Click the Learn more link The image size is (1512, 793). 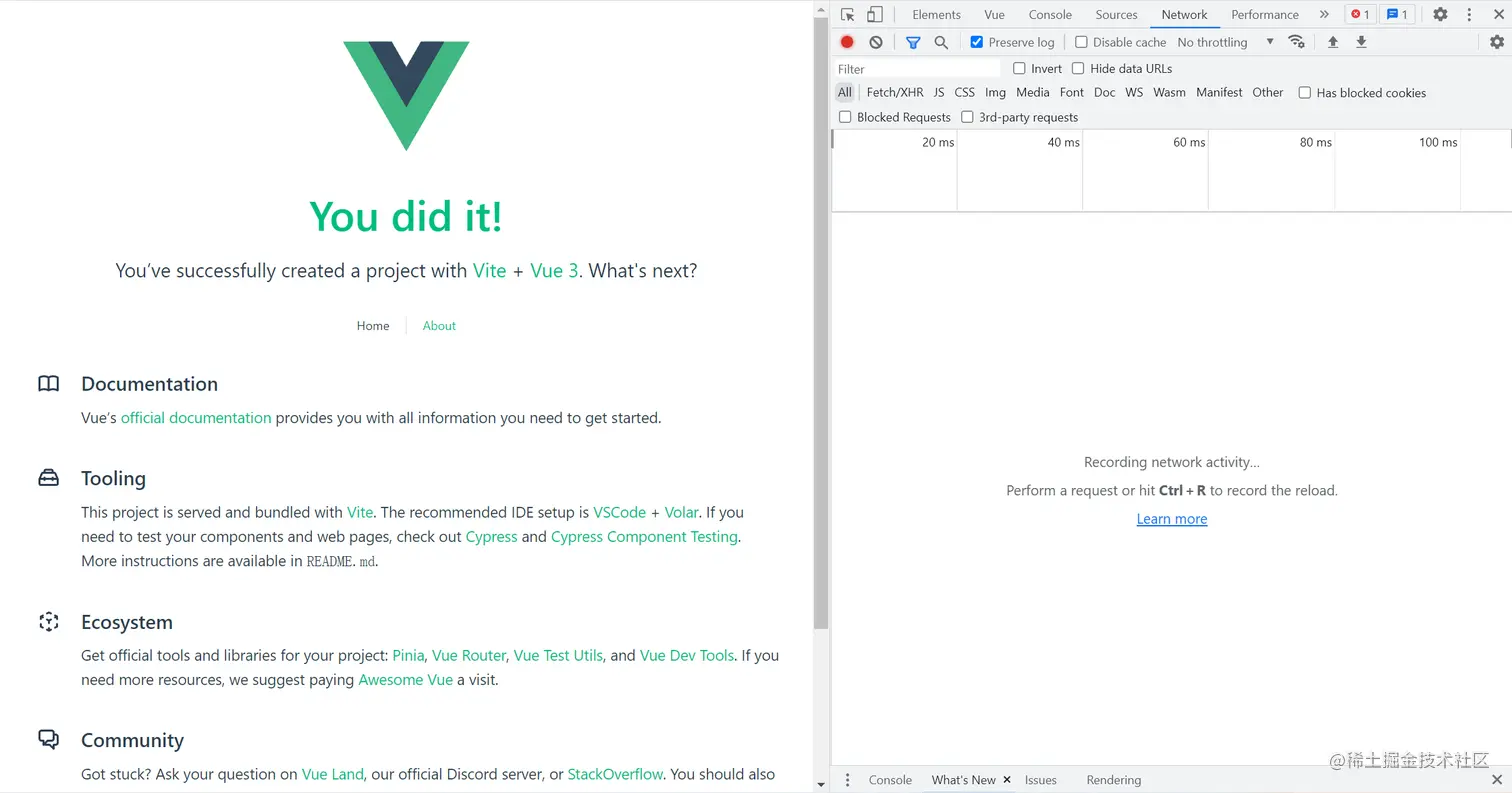1172,519
